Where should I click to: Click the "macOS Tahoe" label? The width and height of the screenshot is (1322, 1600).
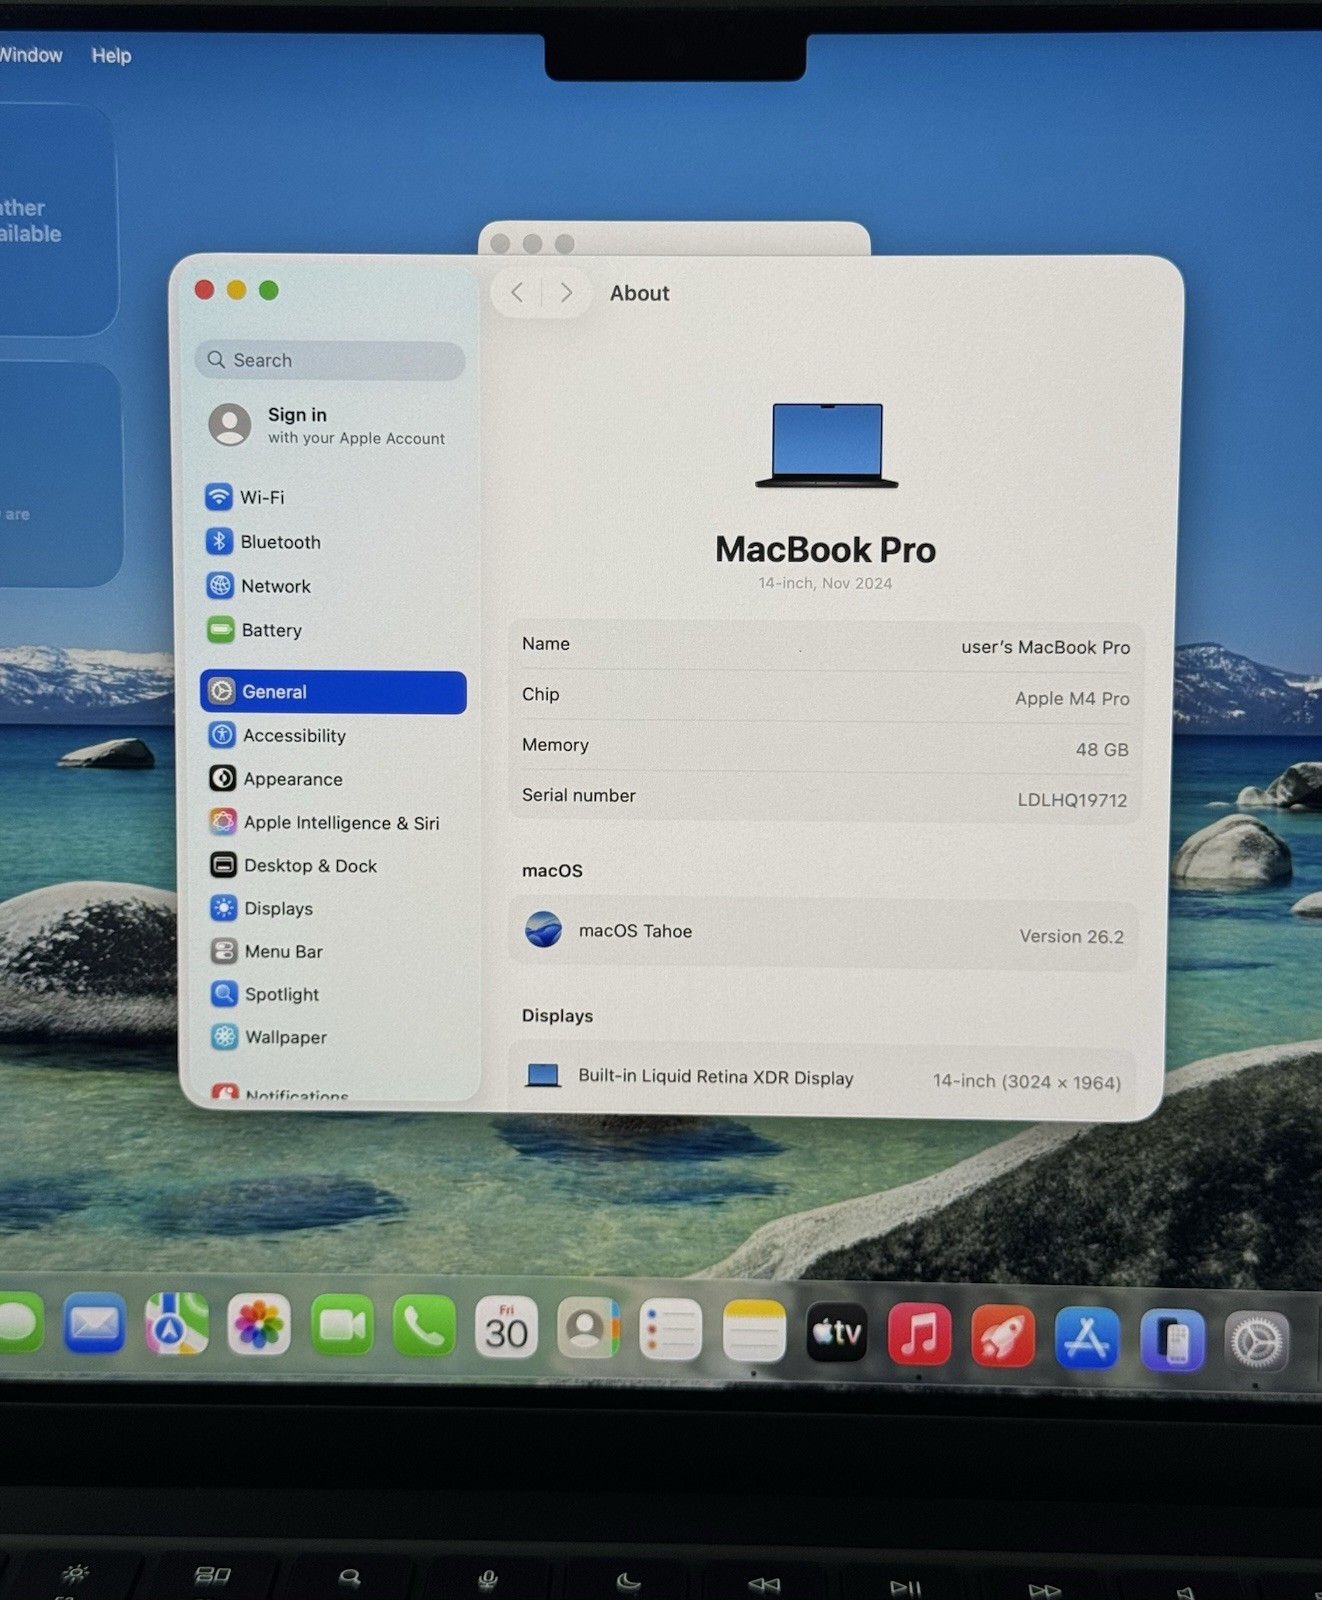click(x=635, y=931)
